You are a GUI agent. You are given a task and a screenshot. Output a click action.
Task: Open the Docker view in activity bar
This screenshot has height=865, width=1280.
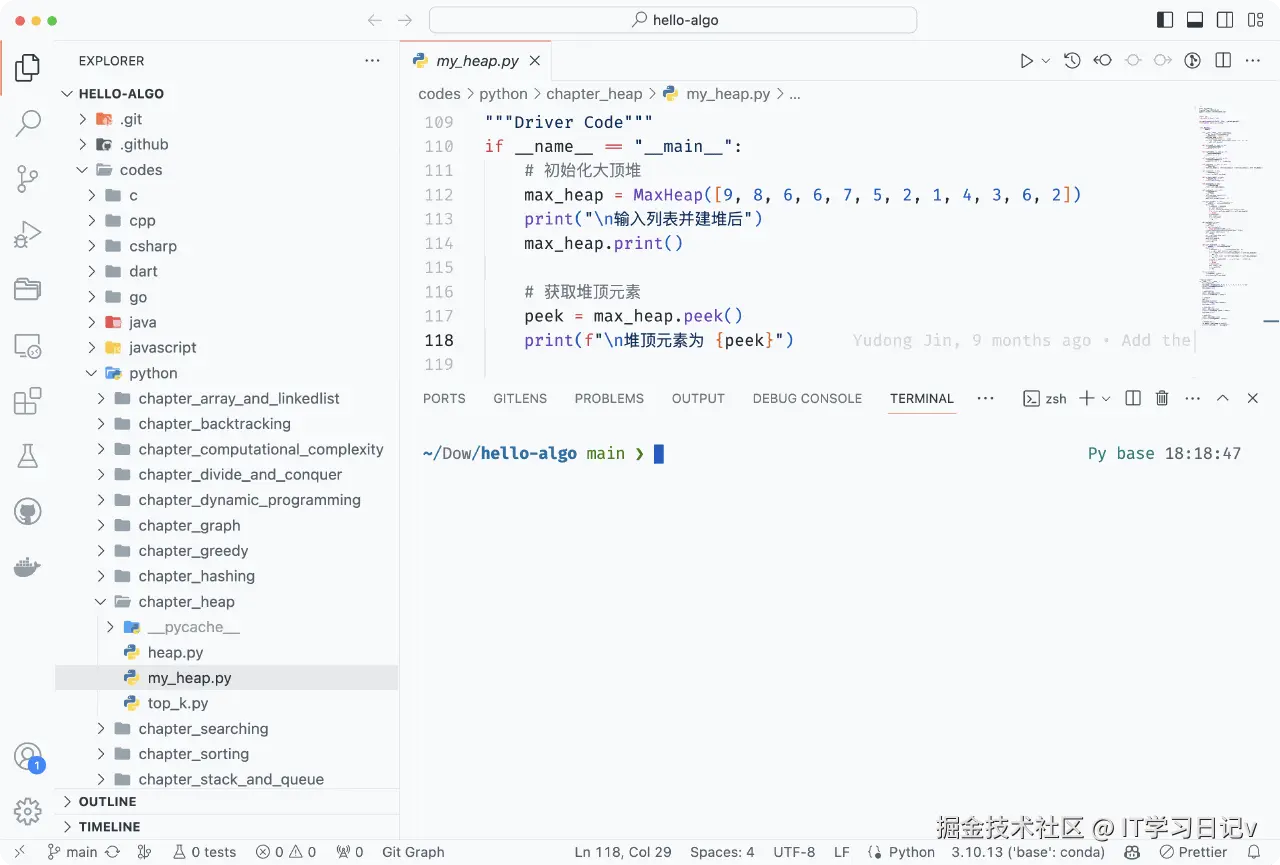pos(27,568)
